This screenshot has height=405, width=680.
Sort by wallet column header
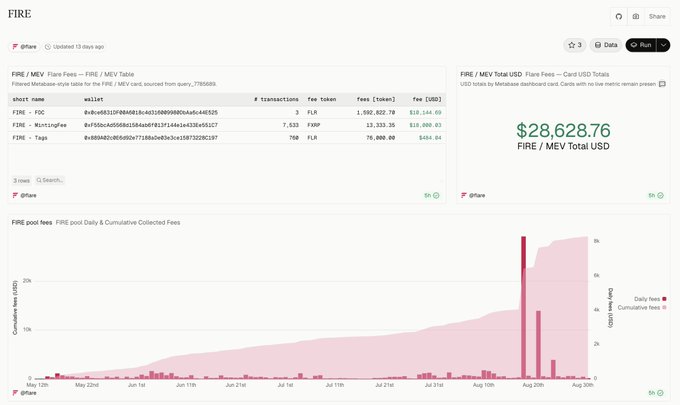click(94, 99)
